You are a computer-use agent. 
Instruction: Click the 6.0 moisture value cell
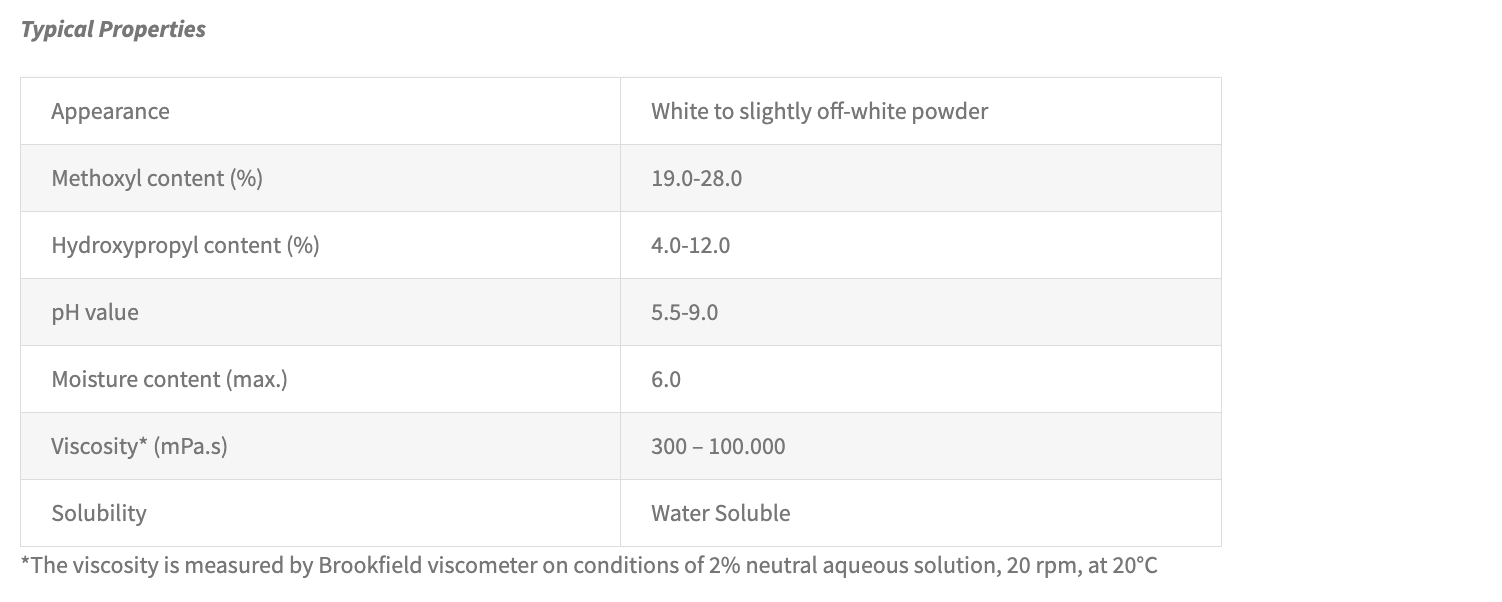coord(666,379)
